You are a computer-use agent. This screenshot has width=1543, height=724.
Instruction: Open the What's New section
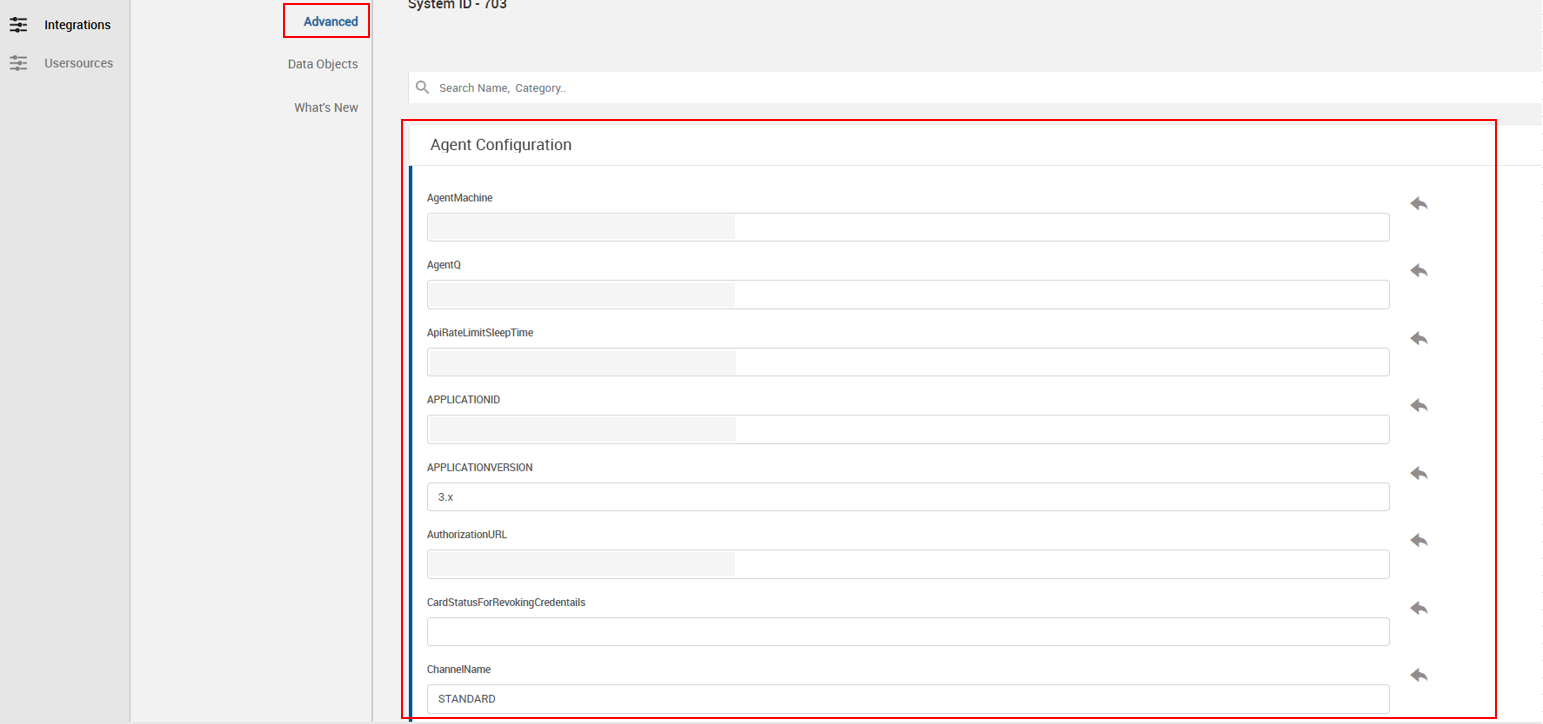[325, 107]
